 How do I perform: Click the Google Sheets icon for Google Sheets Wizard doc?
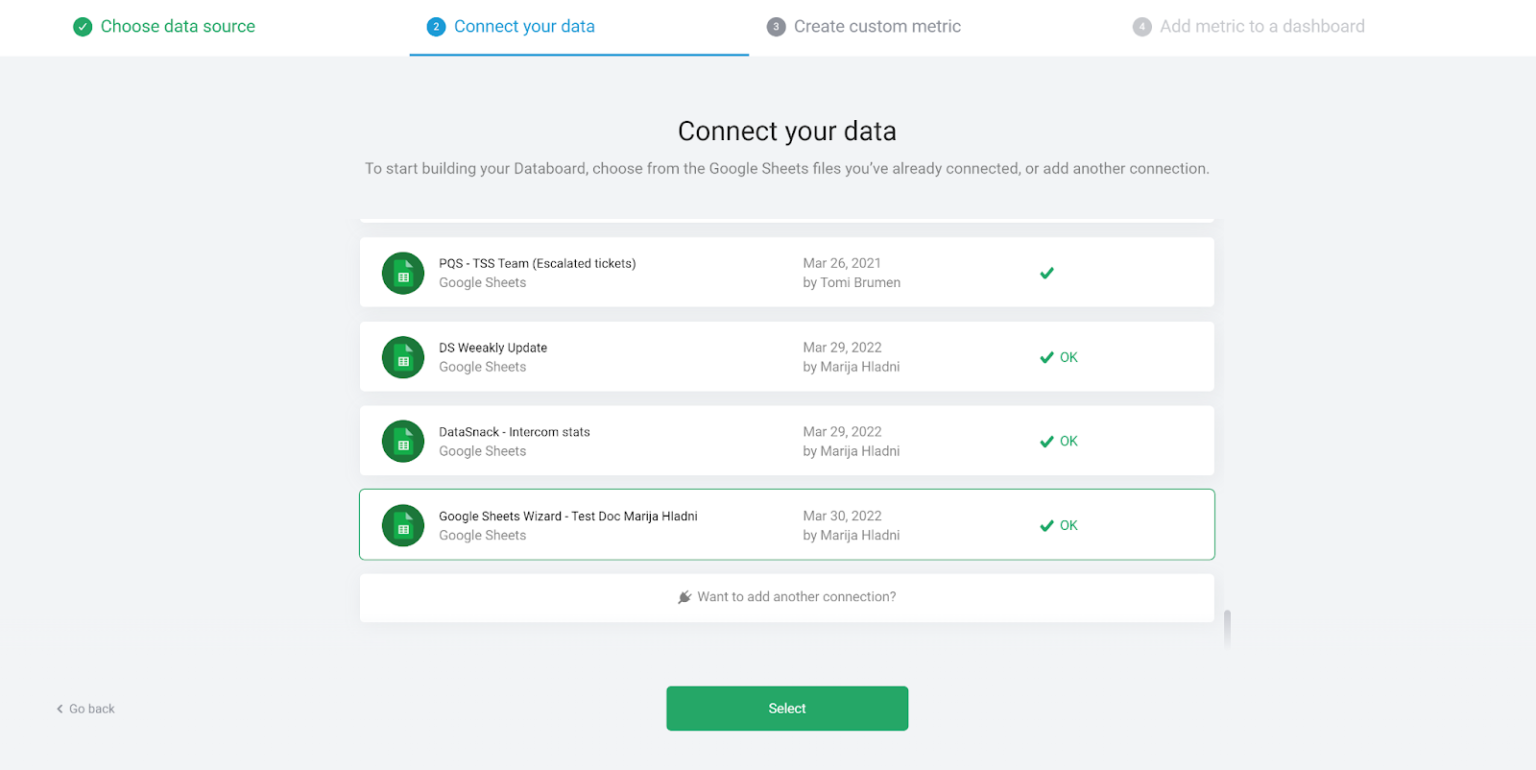click(403, 524)
